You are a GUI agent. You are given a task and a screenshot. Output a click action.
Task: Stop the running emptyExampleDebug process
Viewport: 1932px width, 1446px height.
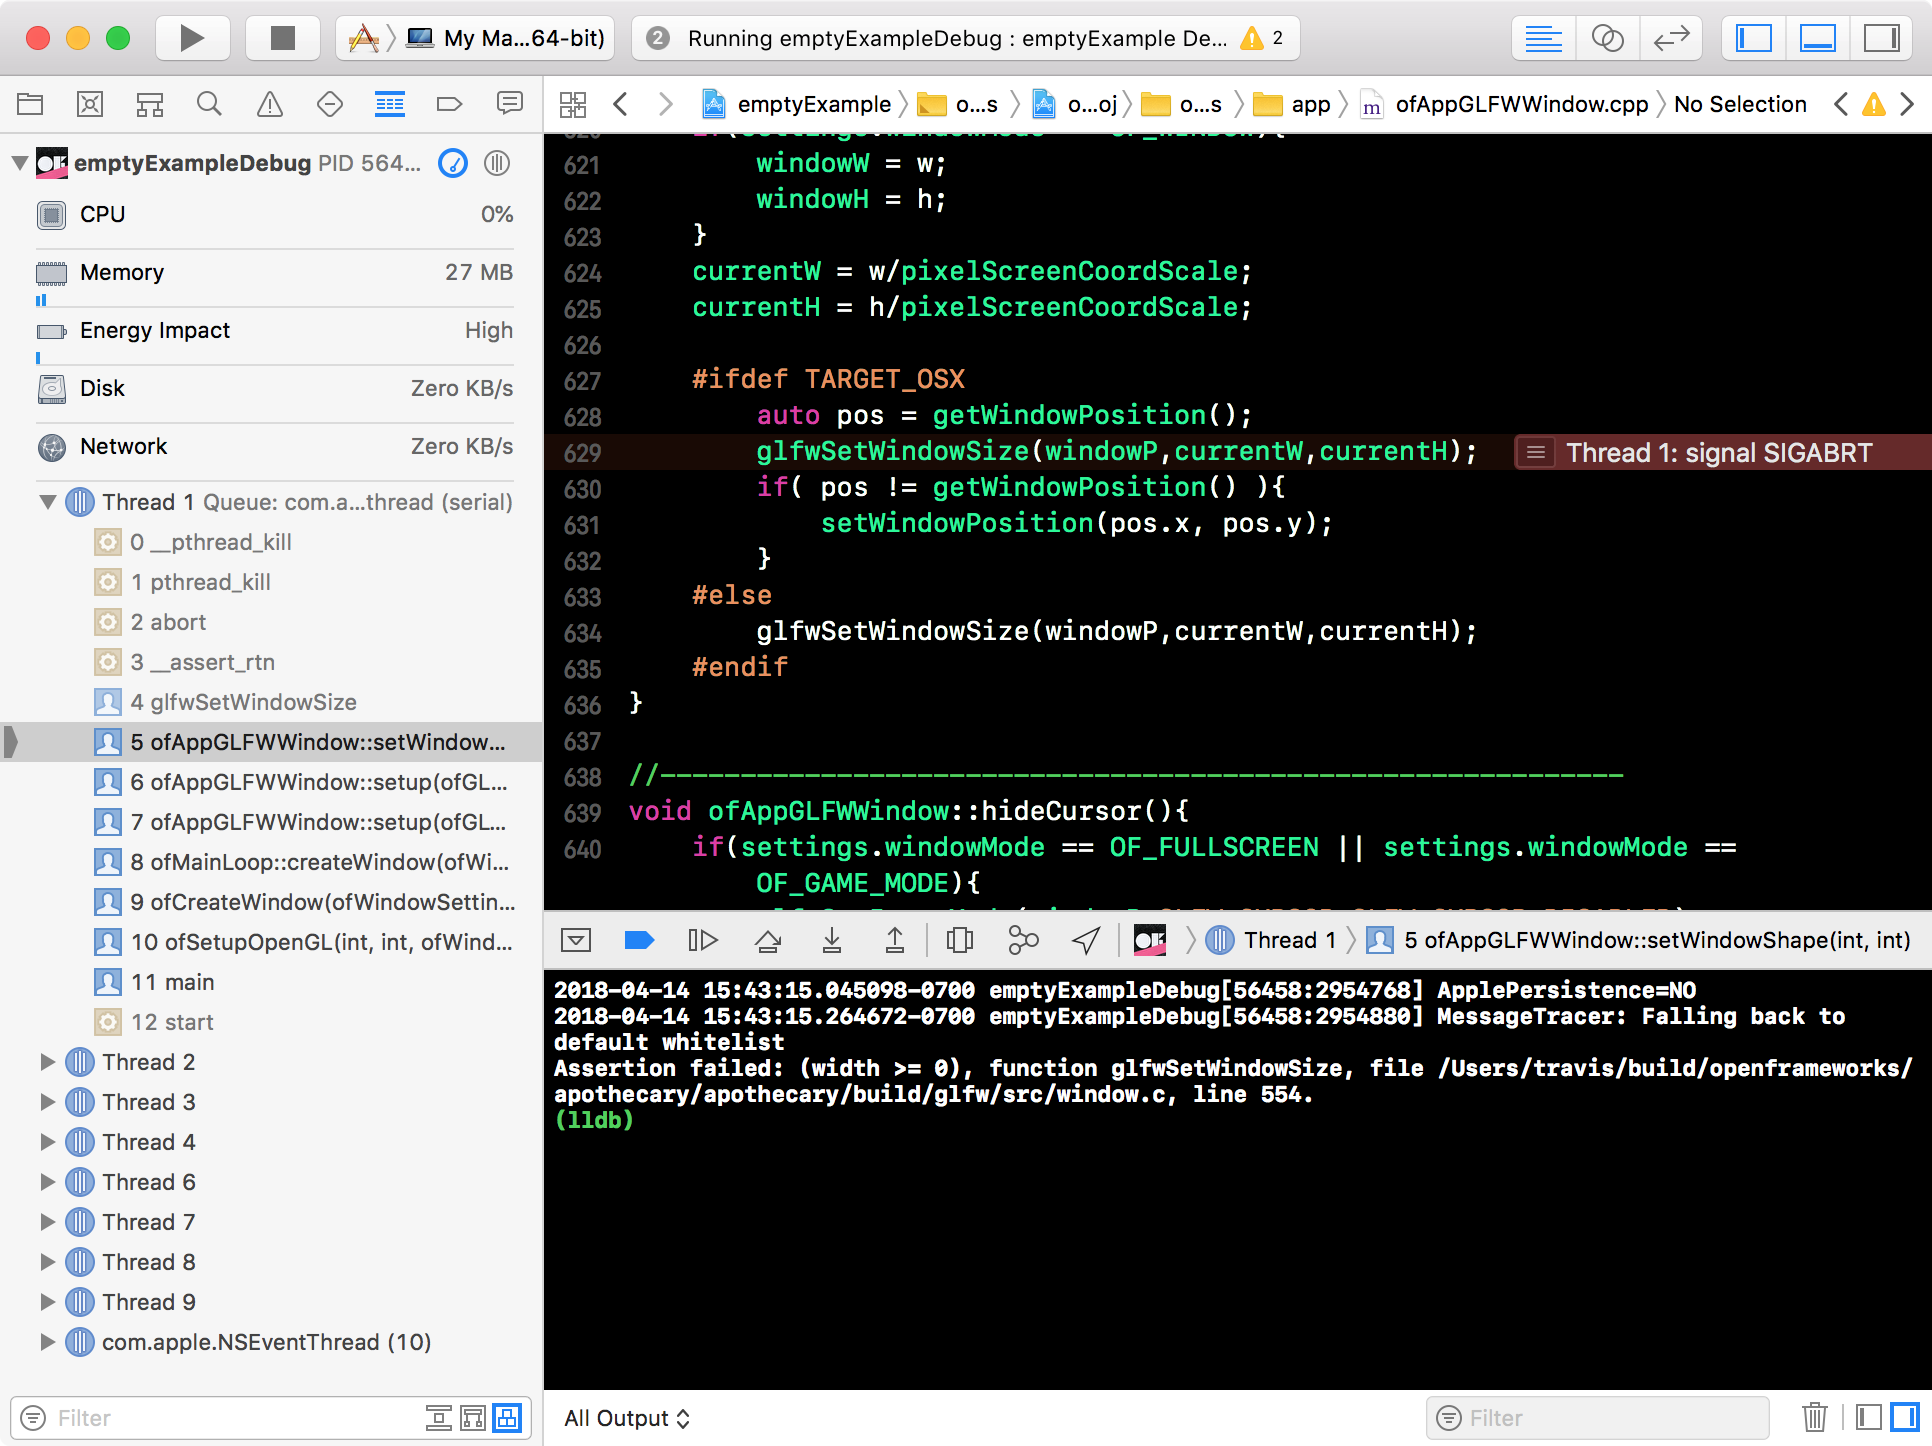(282, 38)
